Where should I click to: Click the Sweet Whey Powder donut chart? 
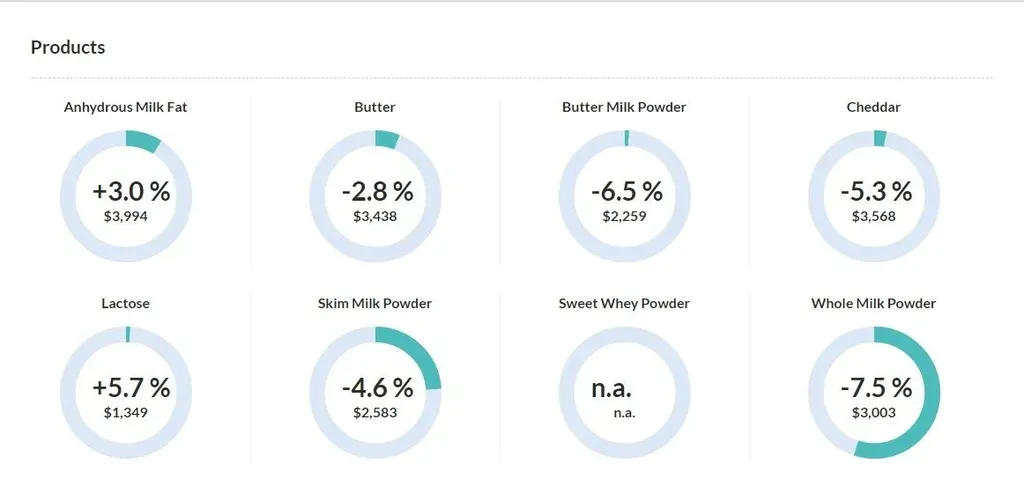pyautogui.click(x=624, y=393)
